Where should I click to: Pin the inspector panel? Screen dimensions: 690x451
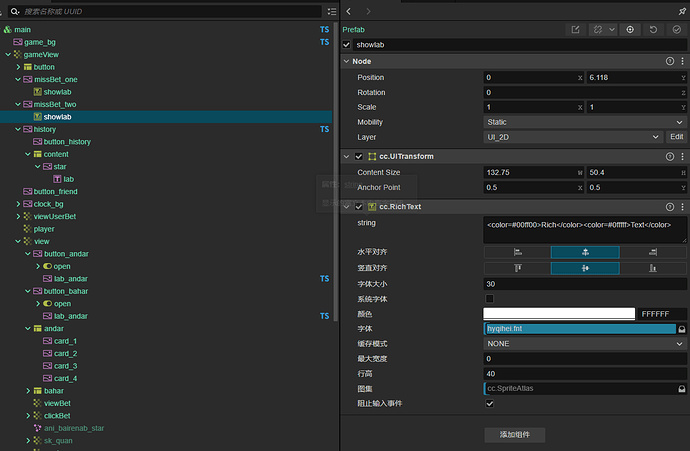682,11
